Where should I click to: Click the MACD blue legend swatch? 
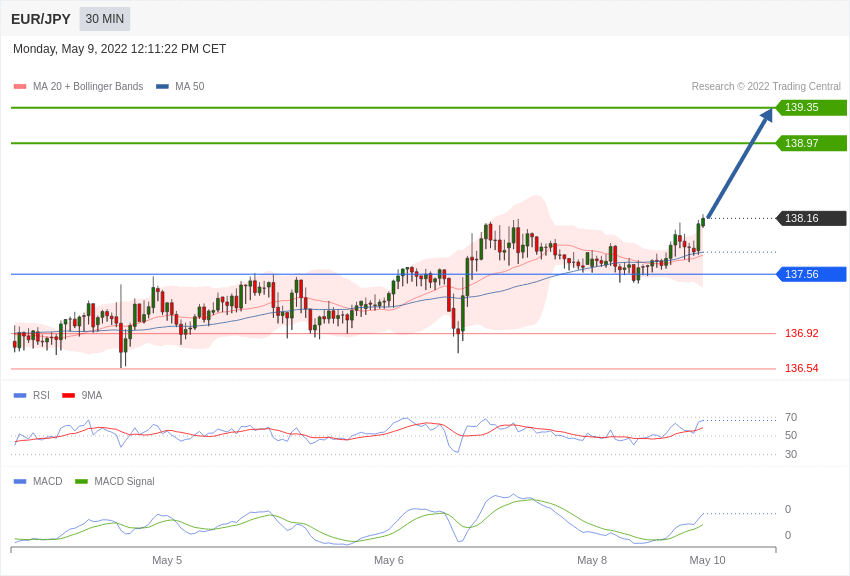tap(20, 481)
